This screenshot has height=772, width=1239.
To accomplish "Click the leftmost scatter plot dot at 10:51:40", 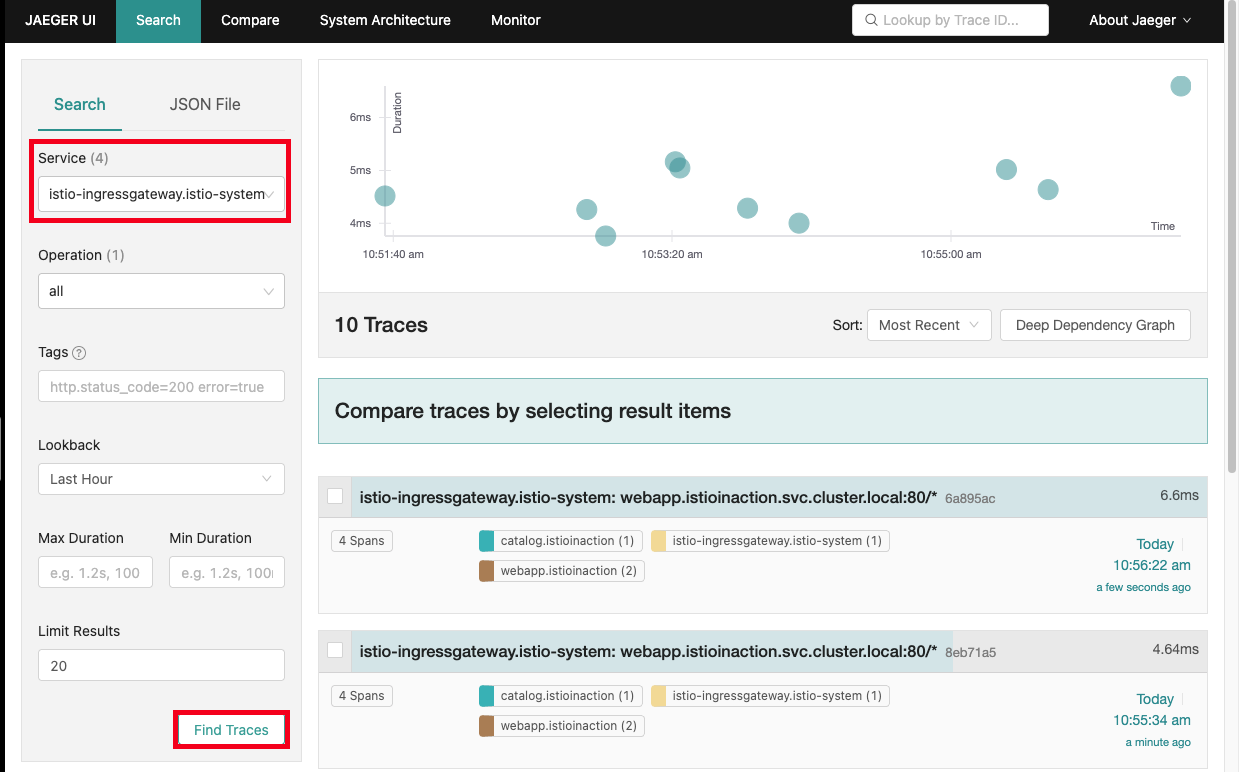I will point(385,196).
